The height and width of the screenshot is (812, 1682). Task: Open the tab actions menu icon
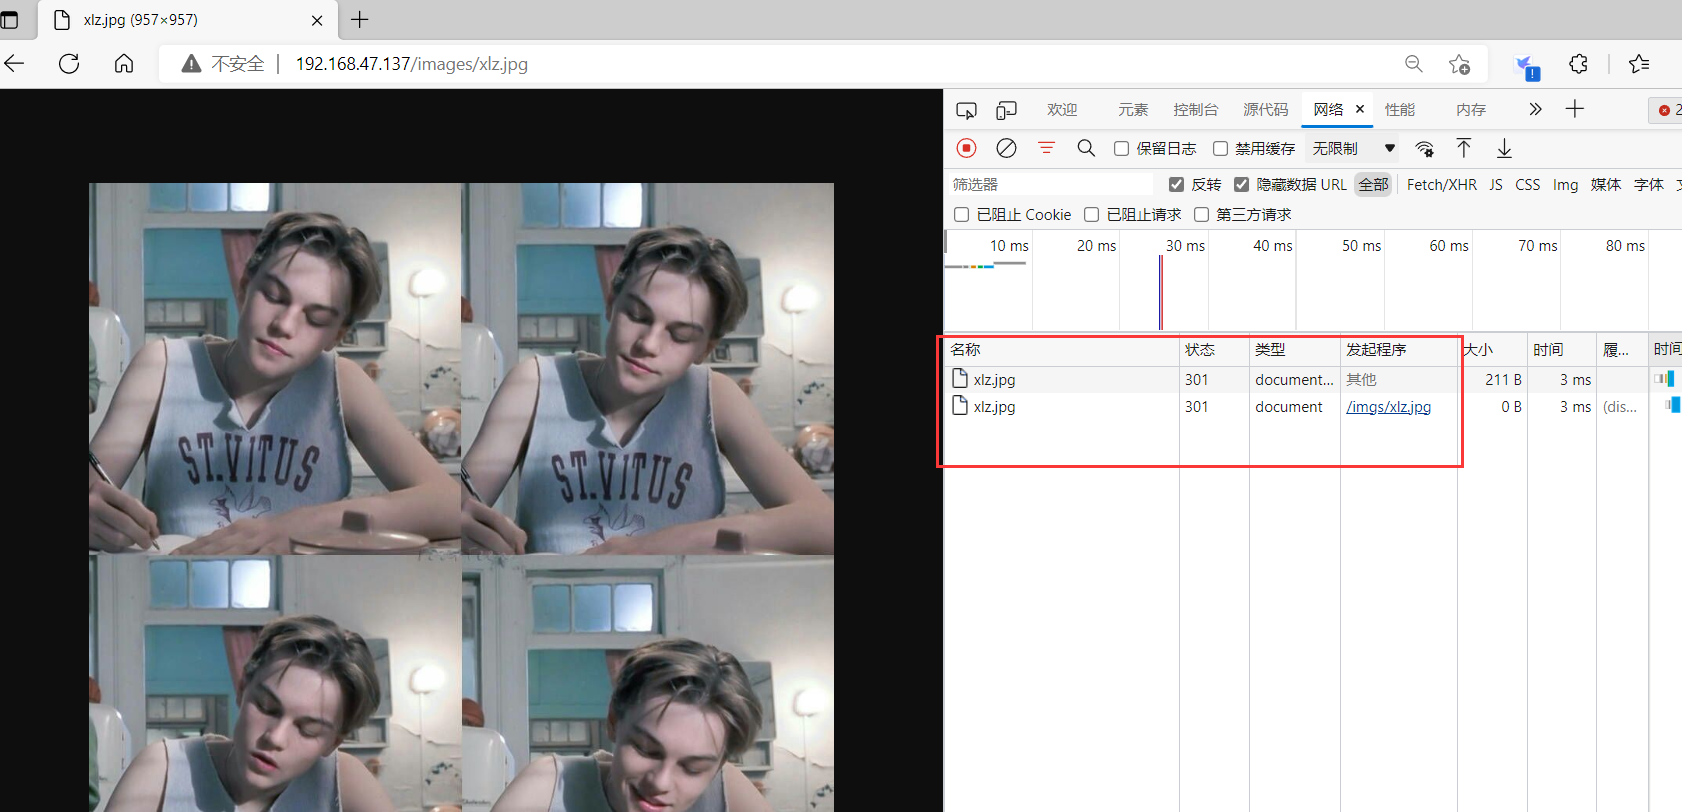10,19
